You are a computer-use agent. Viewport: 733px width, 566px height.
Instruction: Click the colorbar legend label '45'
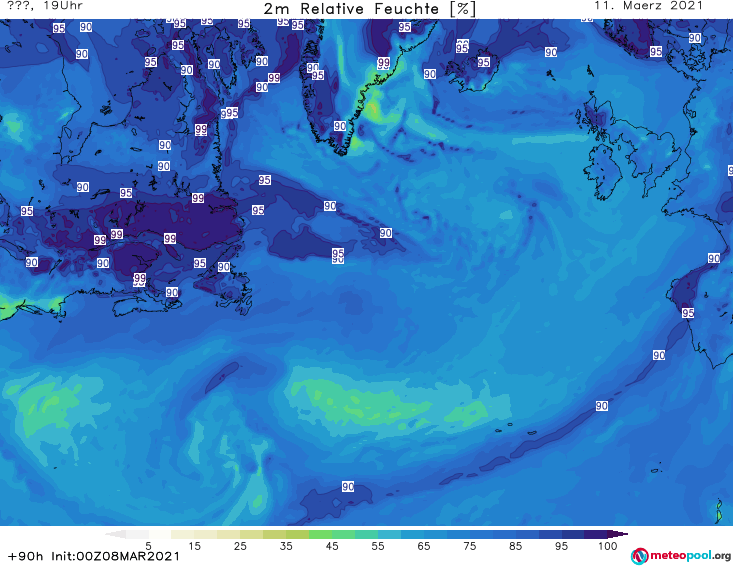tap(331, 546)
